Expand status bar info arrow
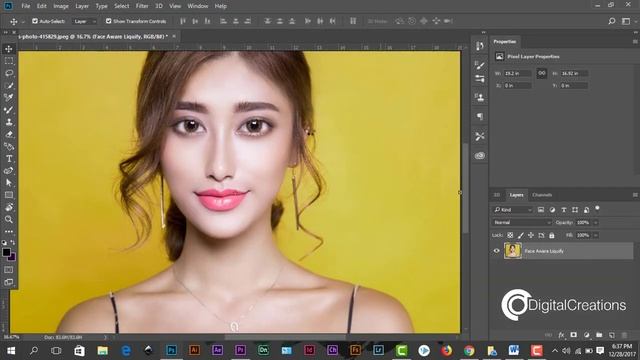The width and height of the screenshot is (640, 360). point(105,337)
